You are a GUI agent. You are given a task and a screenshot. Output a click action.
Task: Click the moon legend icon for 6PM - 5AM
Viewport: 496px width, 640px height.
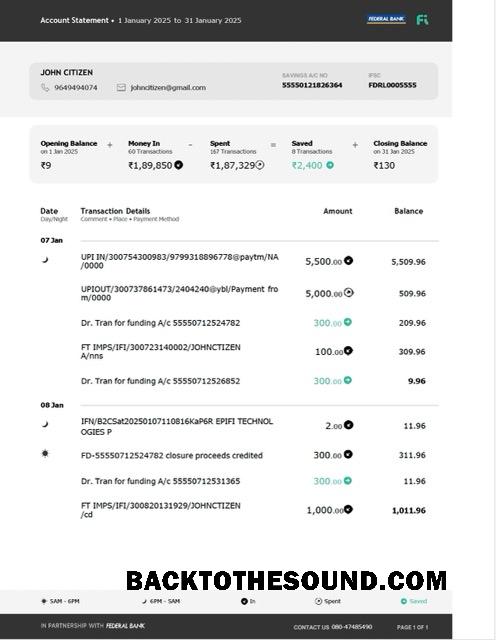pos(144,601)
